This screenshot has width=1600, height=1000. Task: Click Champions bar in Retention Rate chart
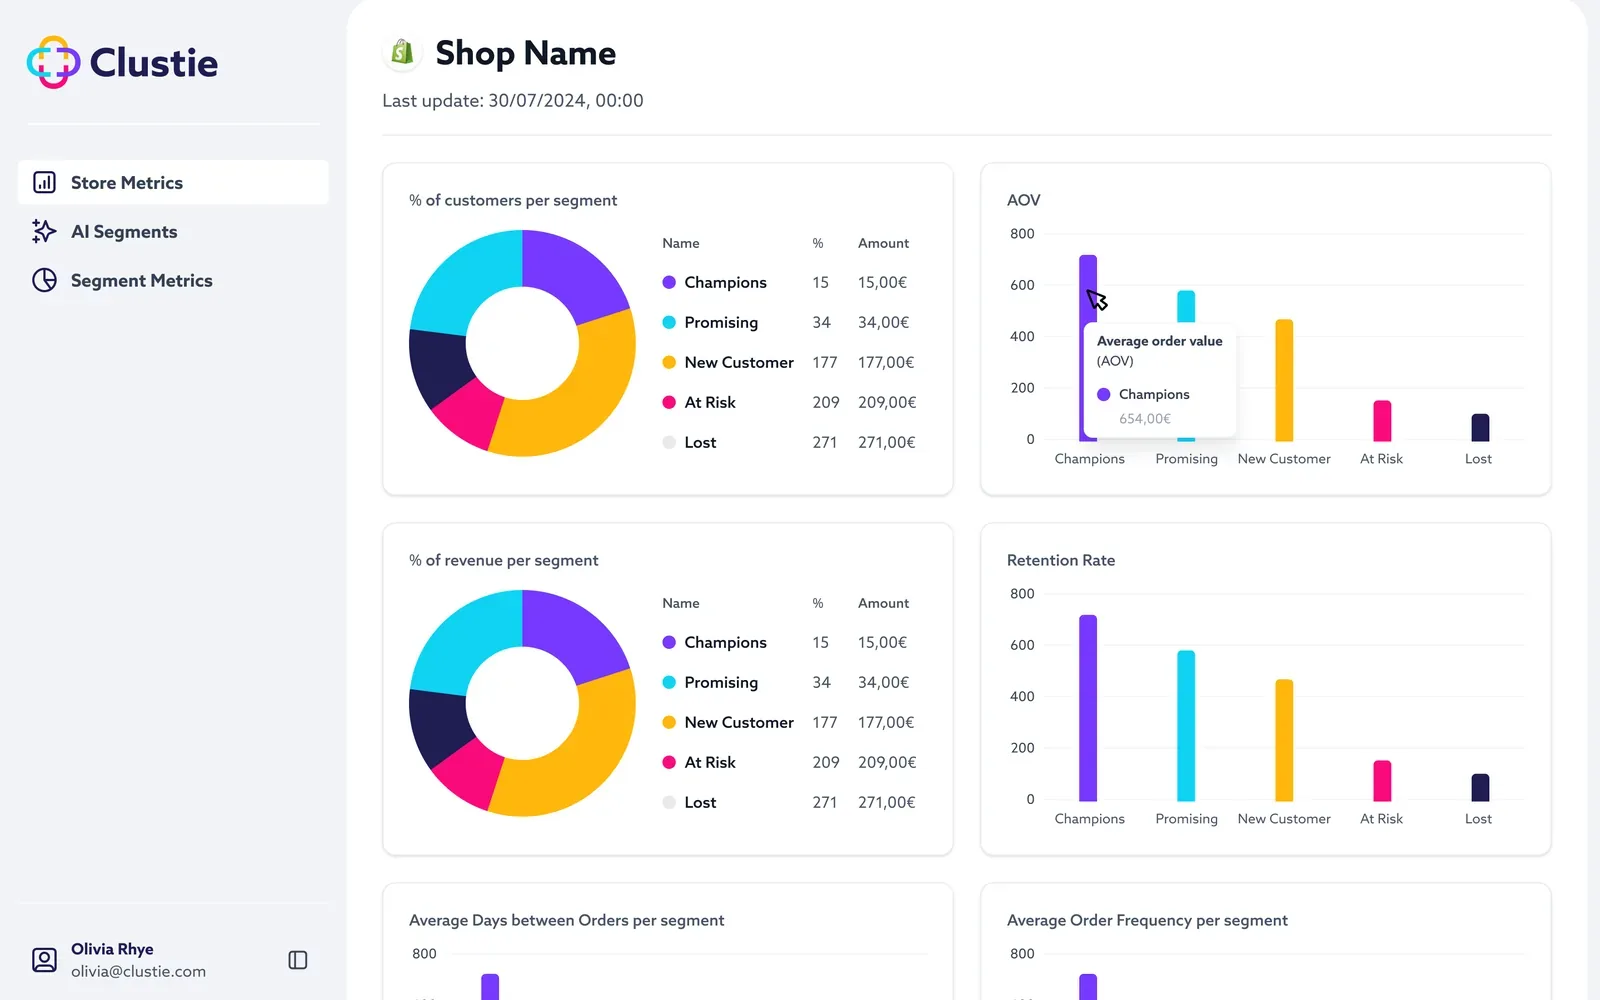(x=1088, y=708)
